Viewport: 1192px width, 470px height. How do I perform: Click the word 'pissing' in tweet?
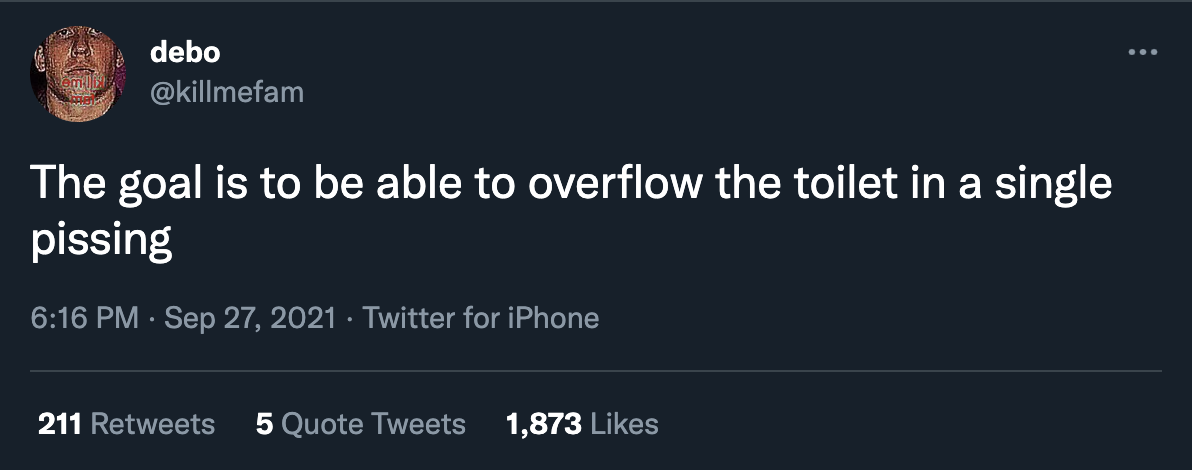101,239
